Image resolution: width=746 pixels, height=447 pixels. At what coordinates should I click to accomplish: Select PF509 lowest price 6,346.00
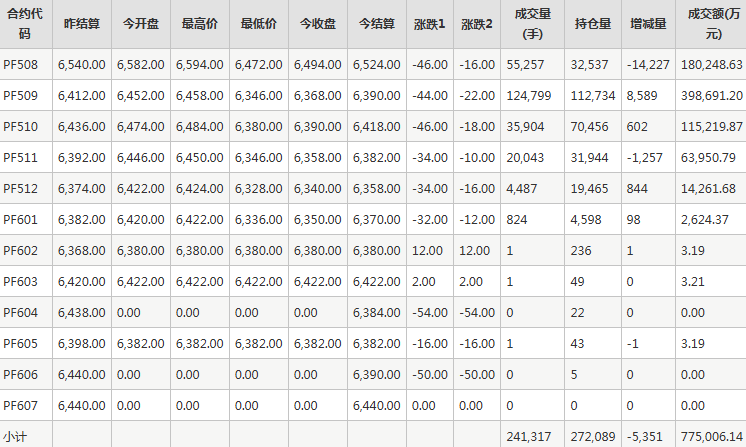[259, 96]
